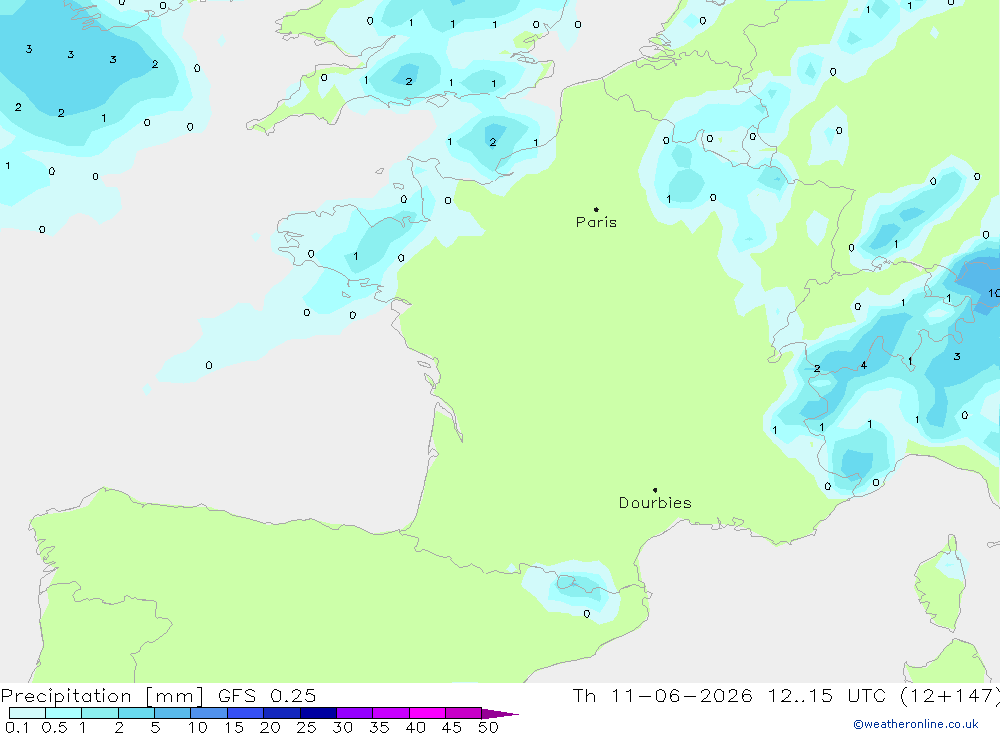Click the legend value 45

(x=452, y=727)
